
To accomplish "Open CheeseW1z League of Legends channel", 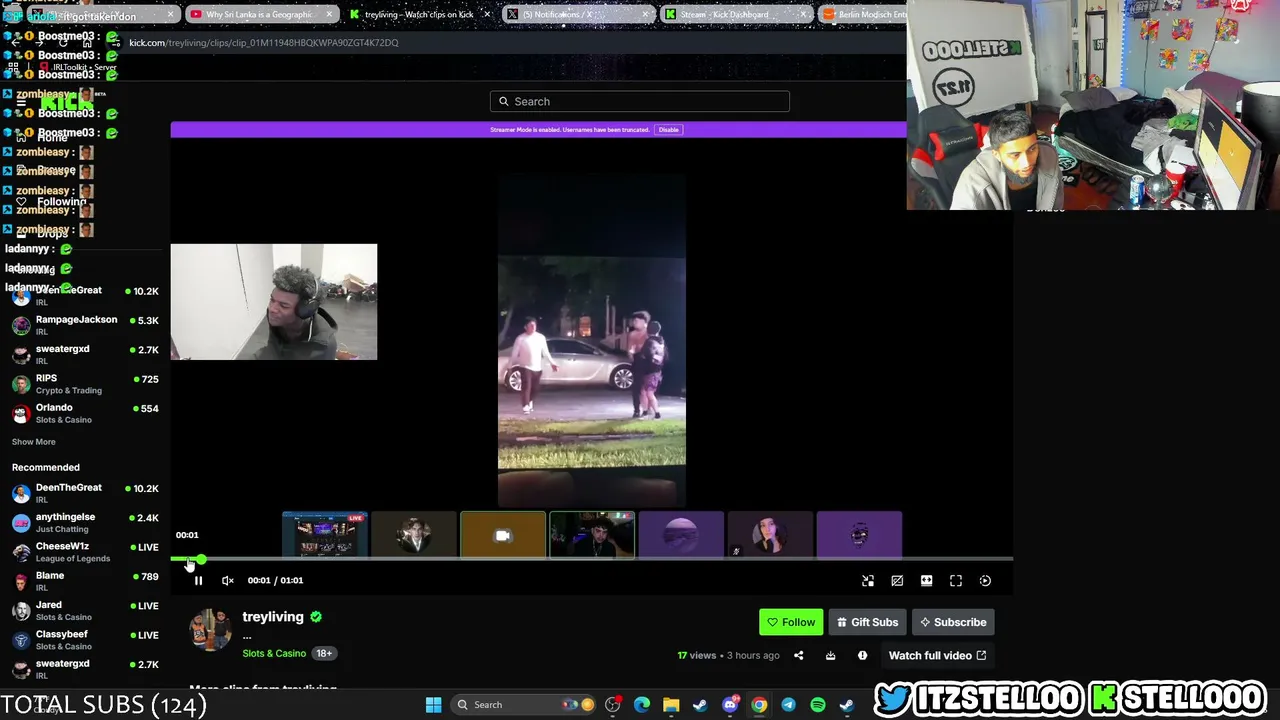I will 85,552.
